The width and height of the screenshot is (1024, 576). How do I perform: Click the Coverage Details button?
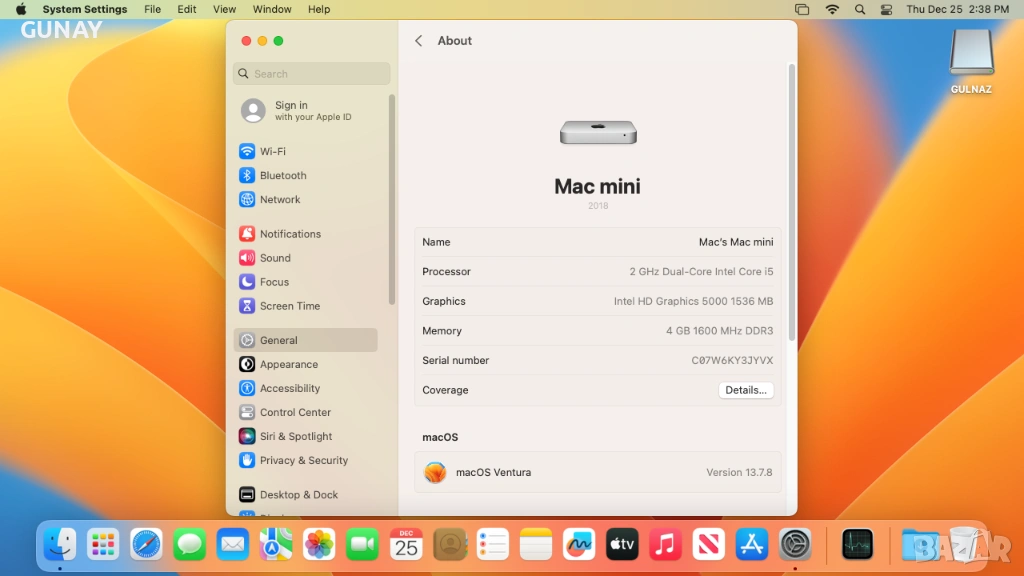point(745,390)
